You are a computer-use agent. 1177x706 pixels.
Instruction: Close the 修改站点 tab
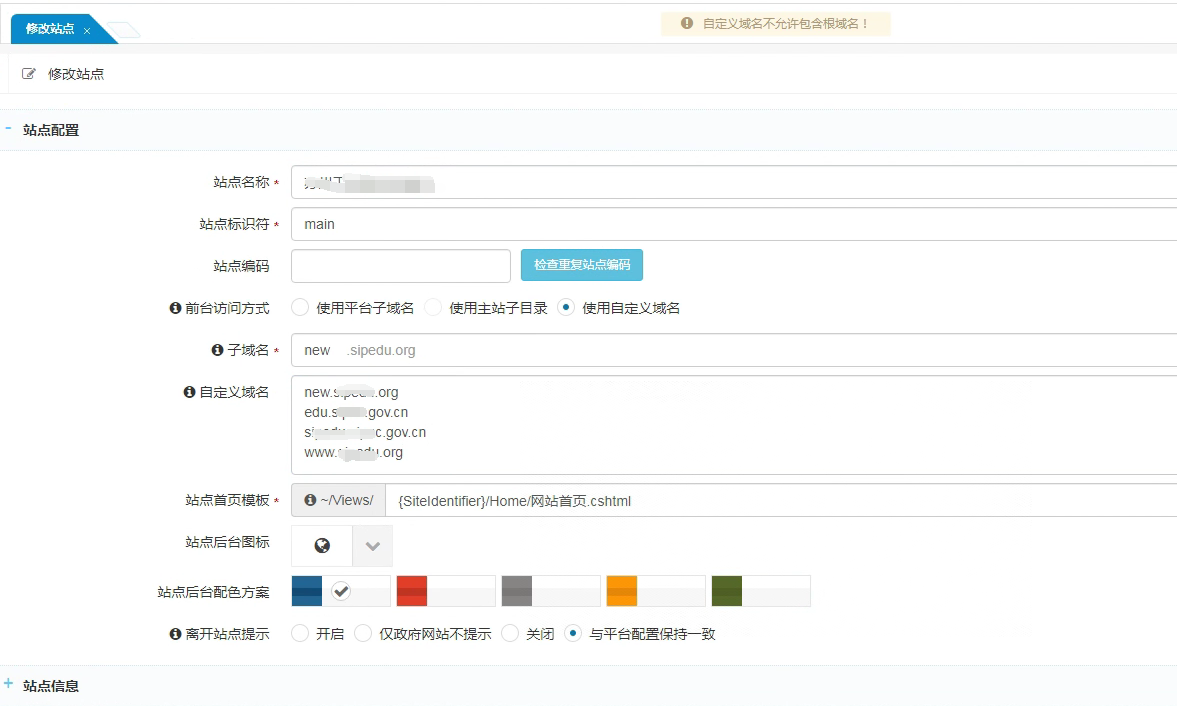[87, 28]
